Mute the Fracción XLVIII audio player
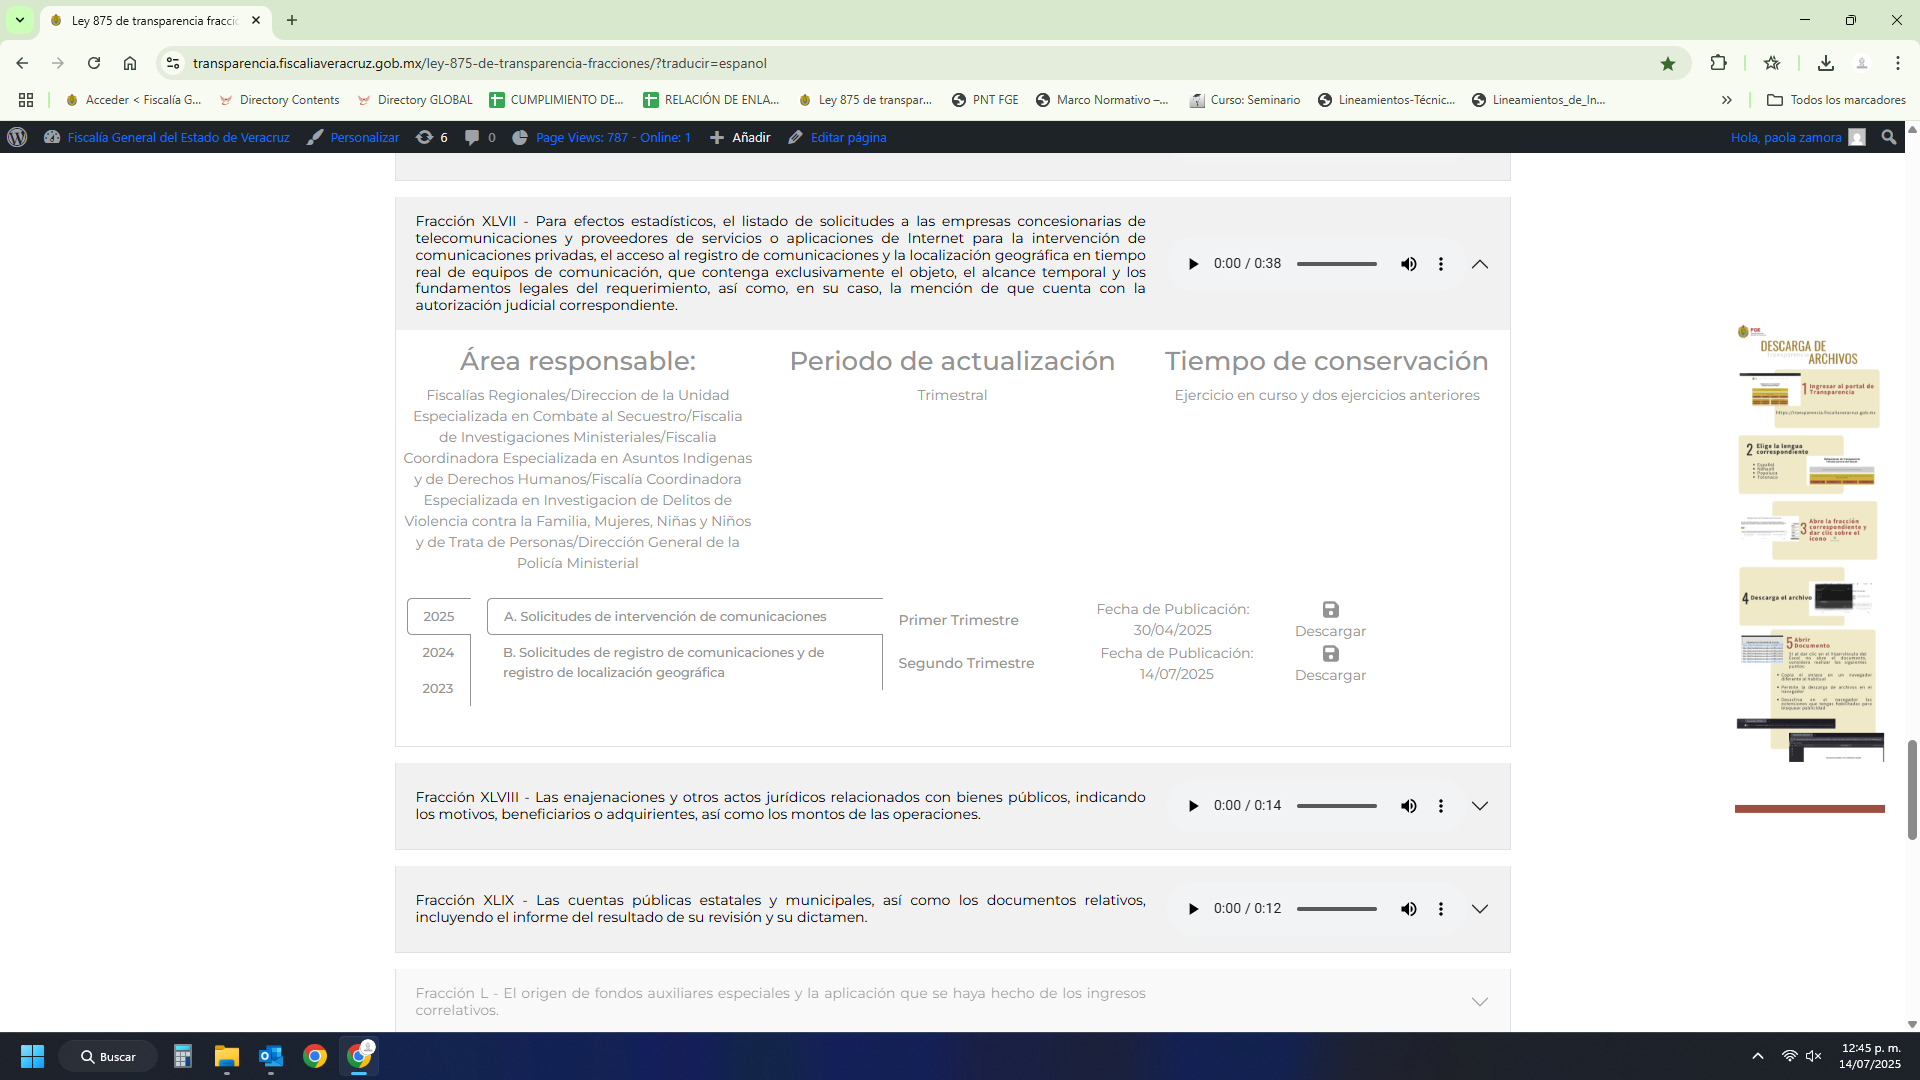The image size is (1920, 1080). [1408, 806]
